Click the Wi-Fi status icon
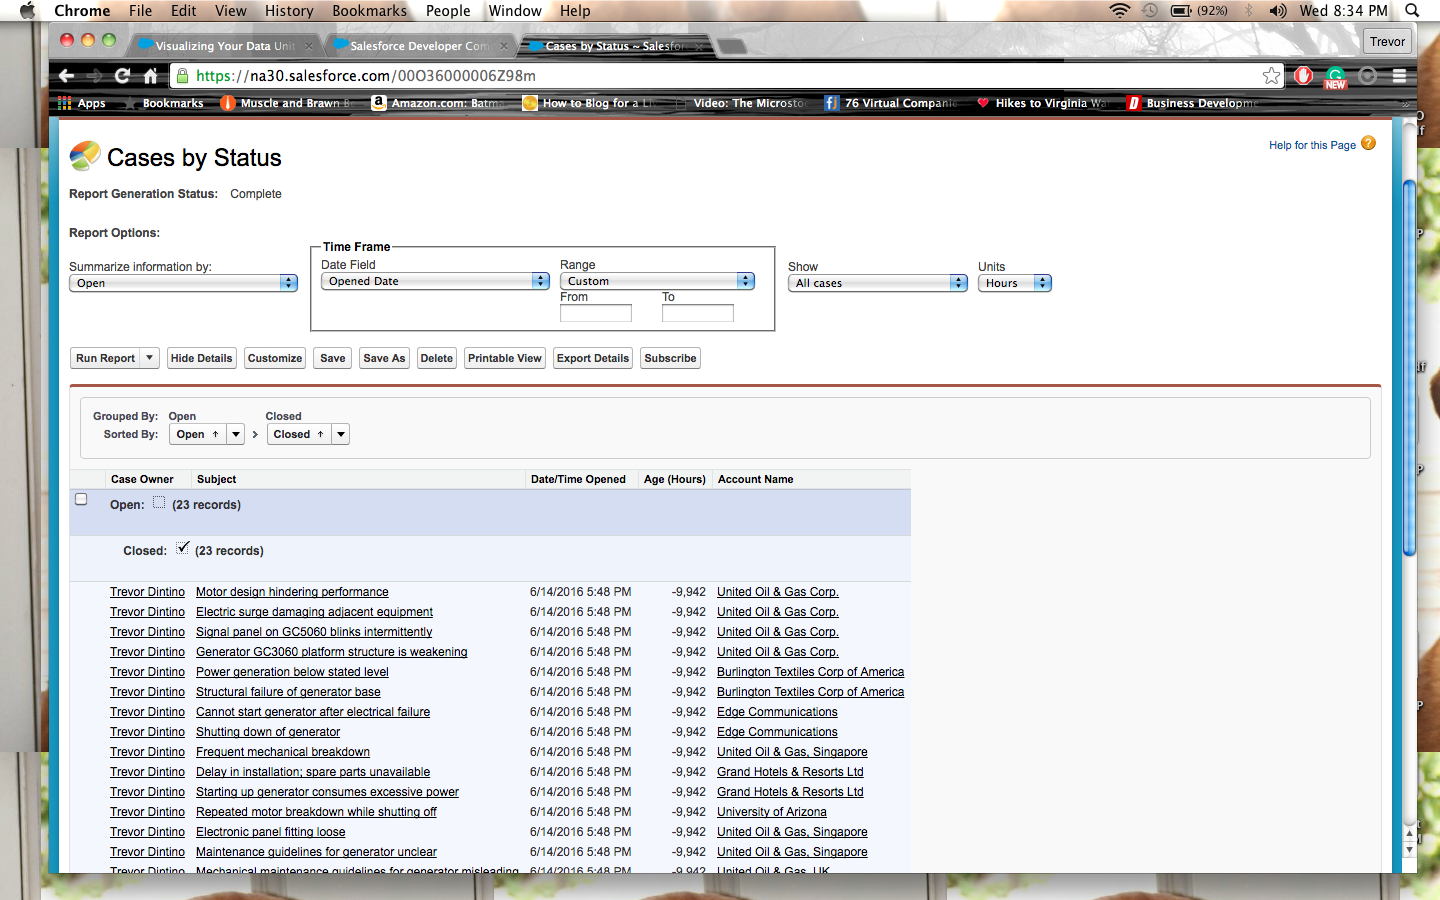 click(x=1120, y=11)
